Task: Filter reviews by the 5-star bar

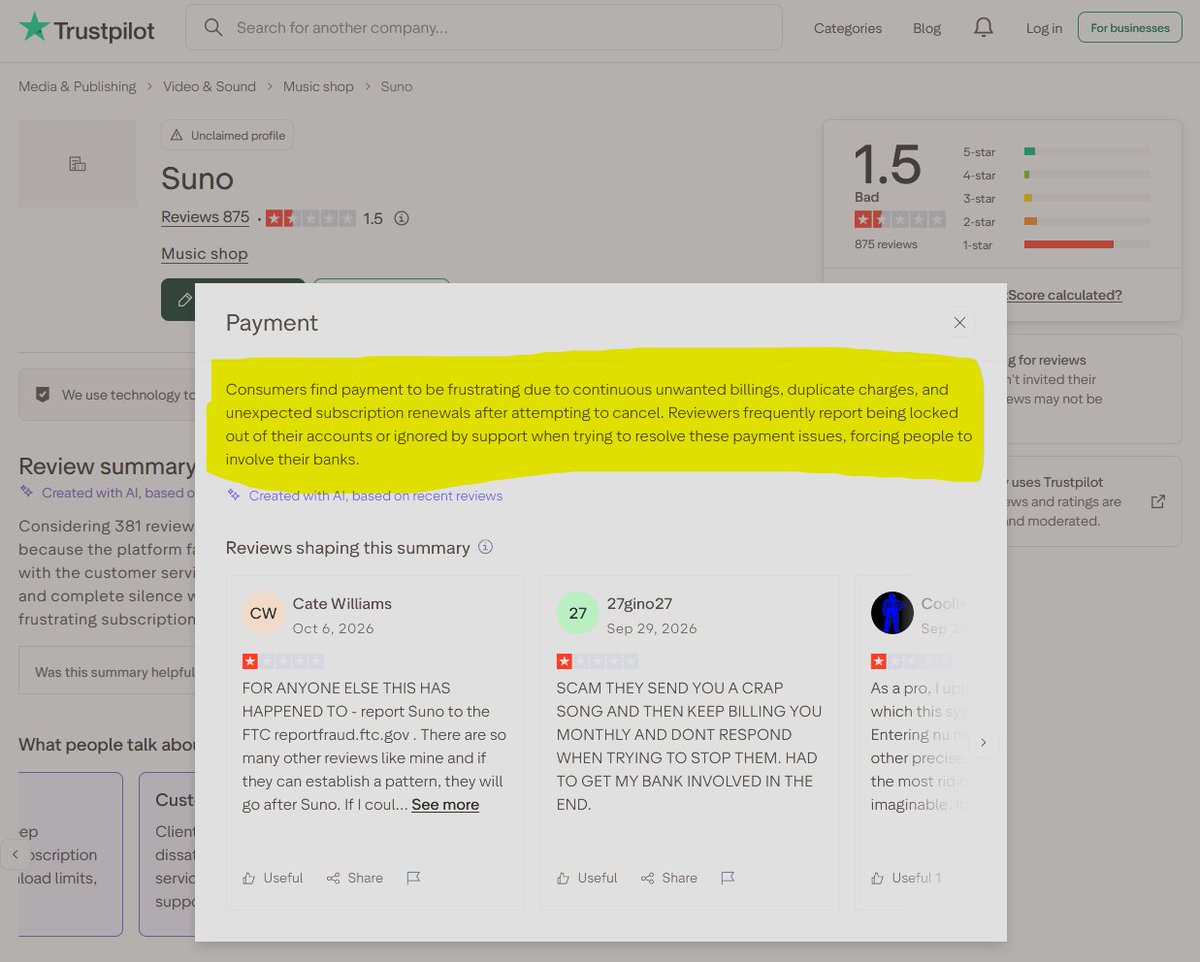Action: click(1086, 152)
